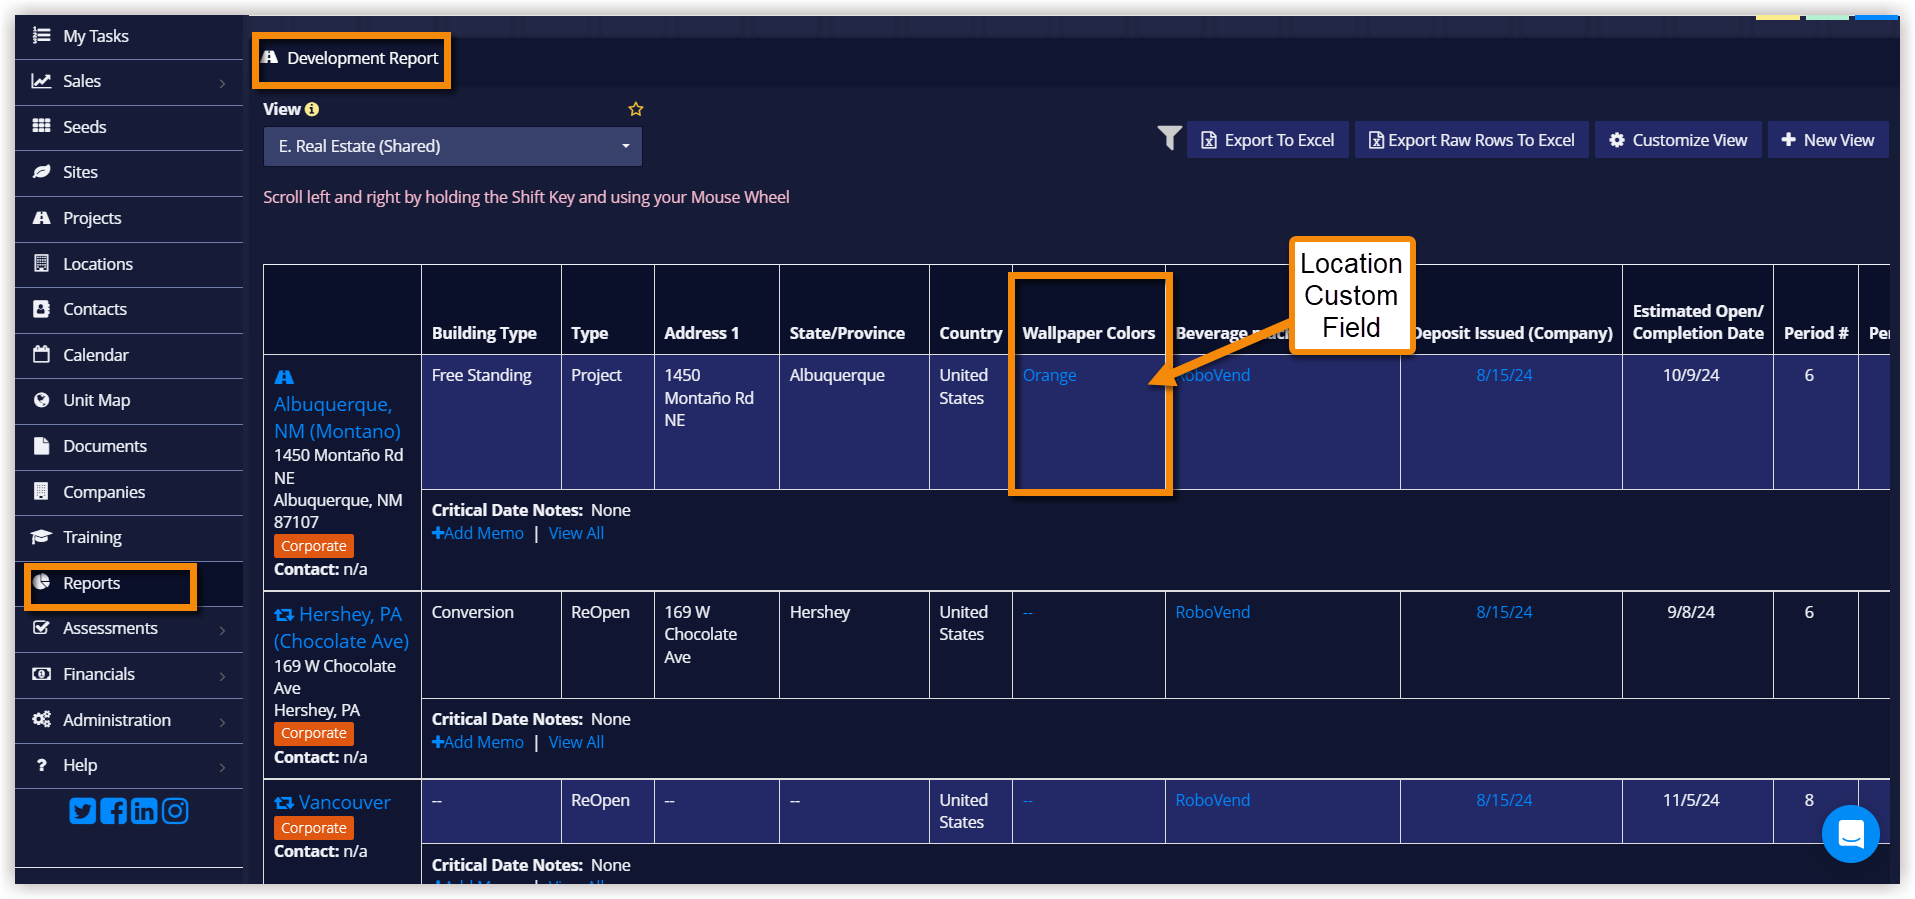Open Reports in the sidebar
The image size is (1915, 899).
click(x=91, y=584)
